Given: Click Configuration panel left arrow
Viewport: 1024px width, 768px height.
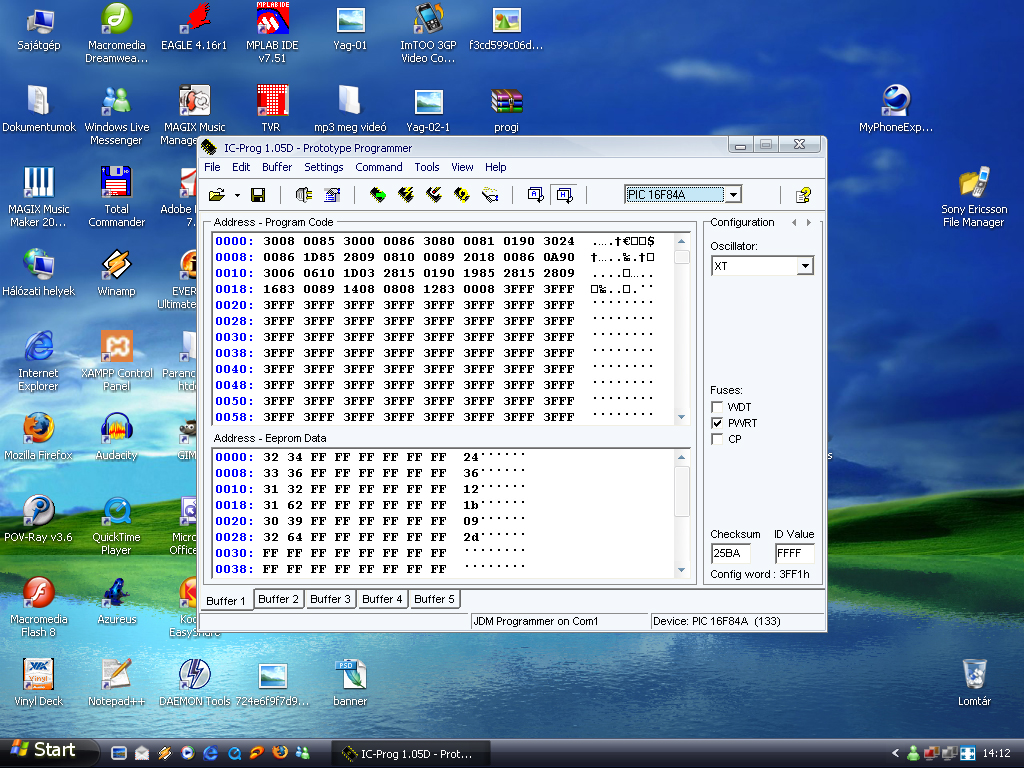Looking at the screenshot, I should pyautogui.click(x=794, y=223).
